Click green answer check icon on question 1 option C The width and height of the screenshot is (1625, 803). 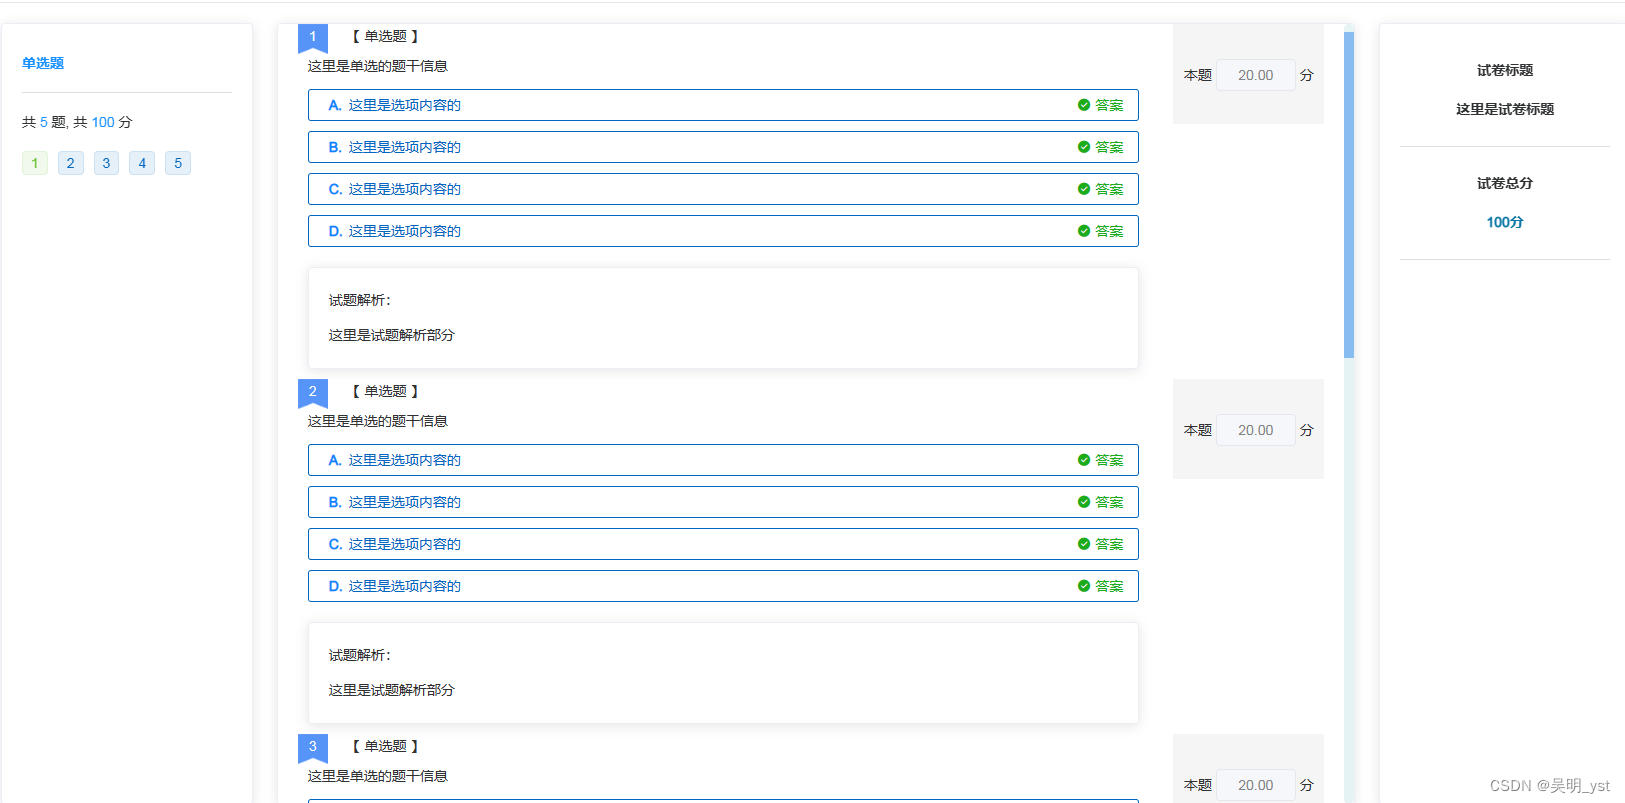click(1084, 189)
